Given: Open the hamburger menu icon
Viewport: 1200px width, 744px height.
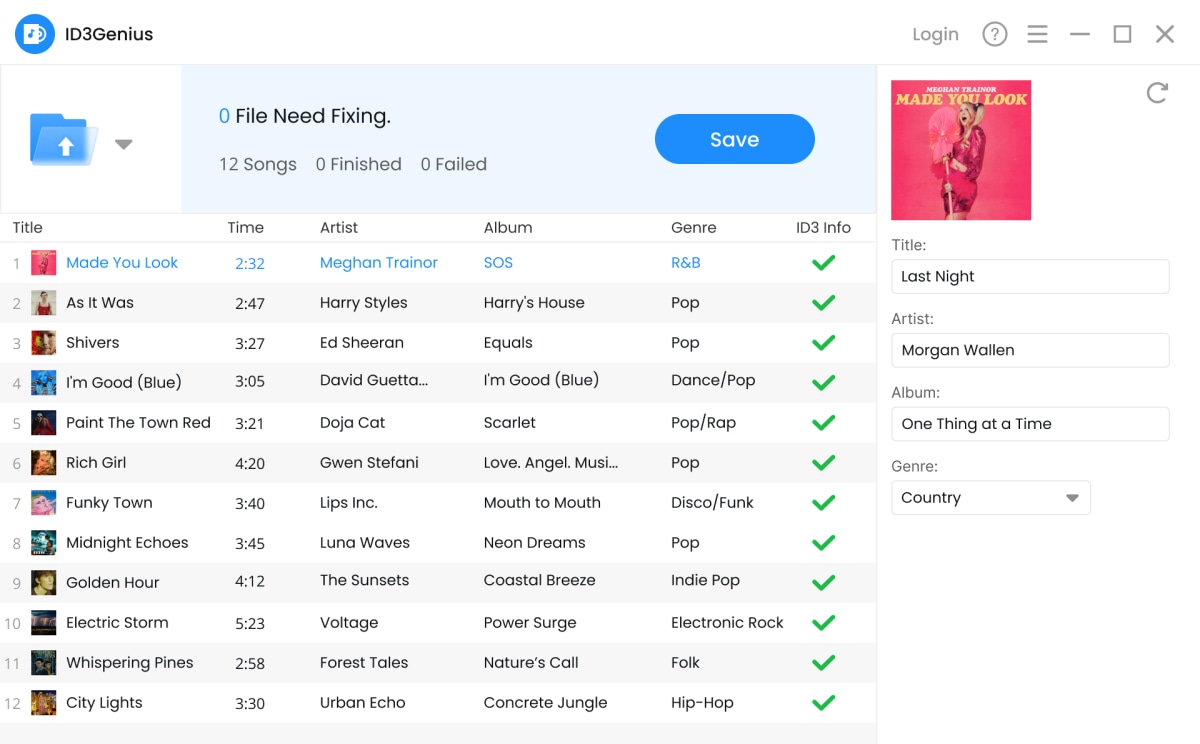Looking at the screenshot, I should 1037,34.
